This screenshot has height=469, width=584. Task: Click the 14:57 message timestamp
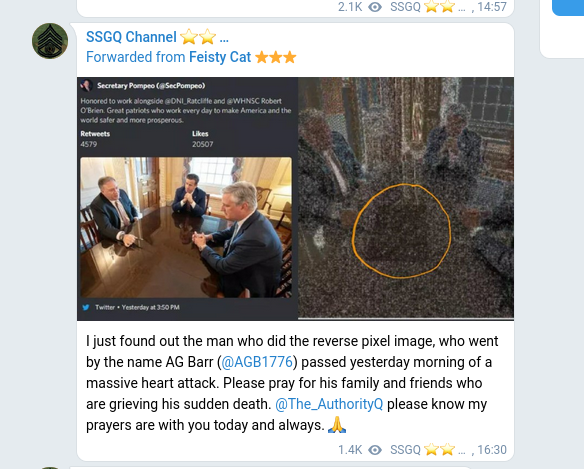pos(492,7)
